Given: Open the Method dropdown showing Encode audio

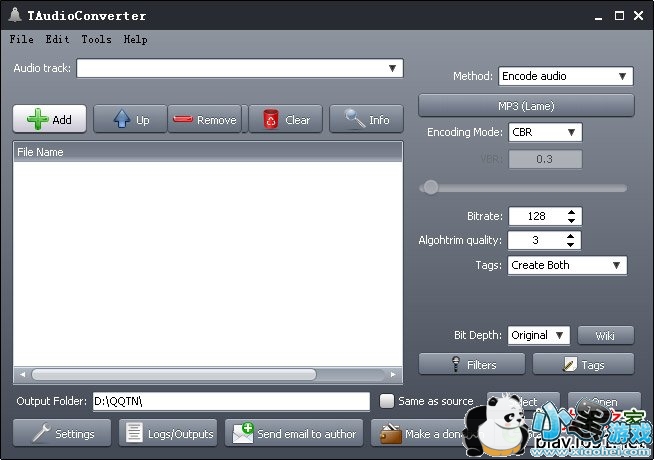Looking at the screenshot, I should pyautogui.click(x=566, y=76).
